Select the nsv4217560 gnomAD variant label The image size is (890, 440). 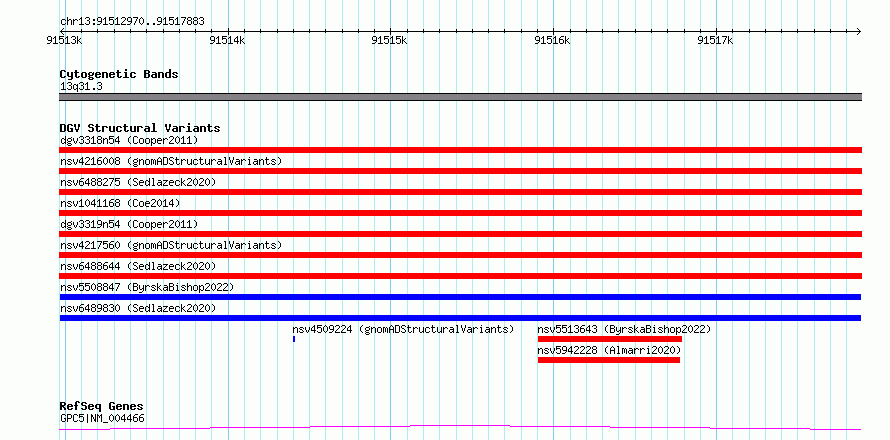[x=171, y=245]
